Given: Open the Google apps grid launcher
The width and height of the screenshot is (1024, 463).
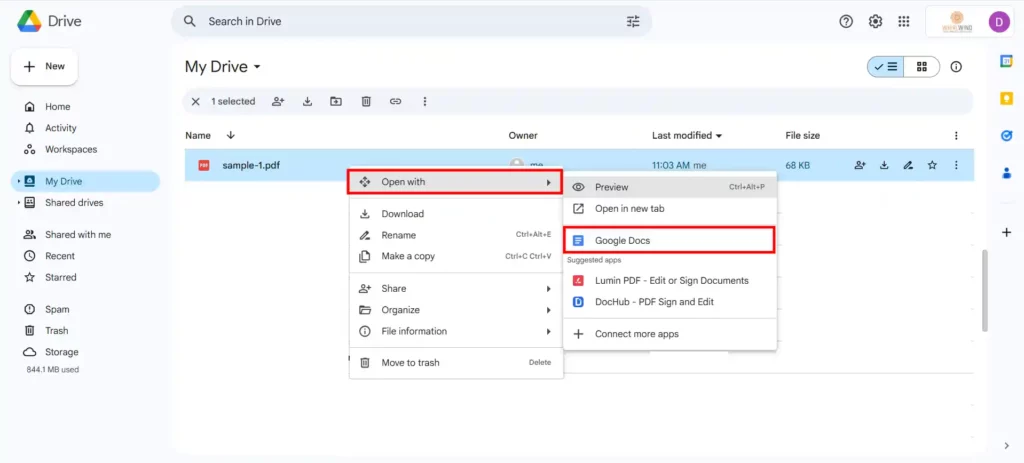Looking at the screenshot, I should click(x=904, y=21).
